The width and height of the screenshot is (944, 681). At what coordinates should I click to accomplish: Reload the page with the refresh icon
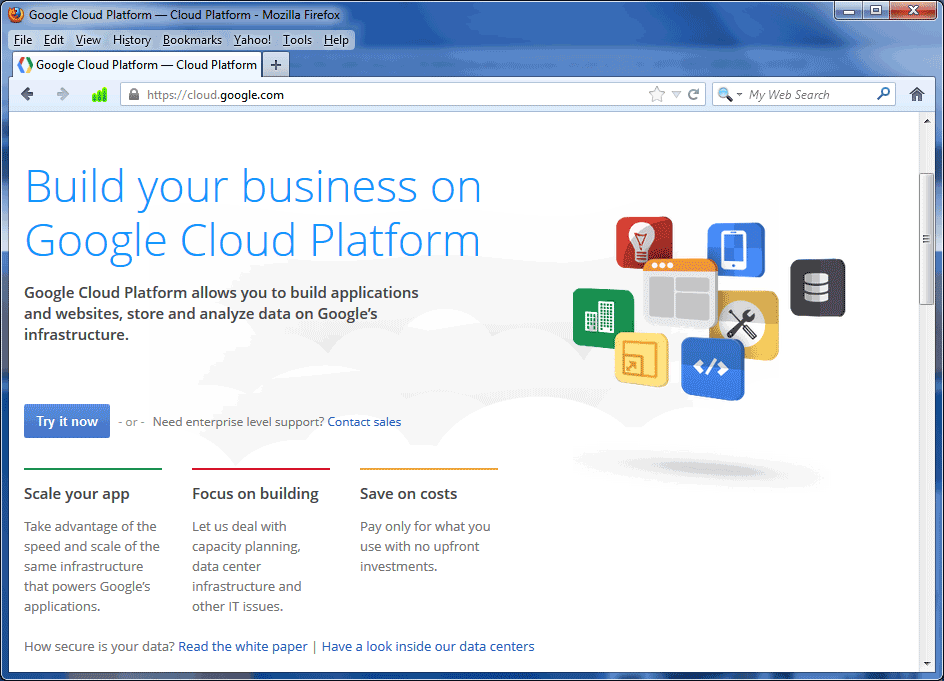coord(694,95)
